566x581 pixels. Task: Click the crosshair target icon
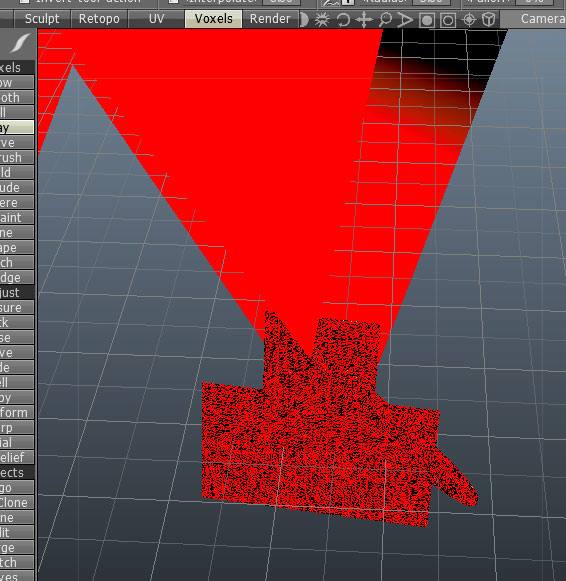point(469,20)
